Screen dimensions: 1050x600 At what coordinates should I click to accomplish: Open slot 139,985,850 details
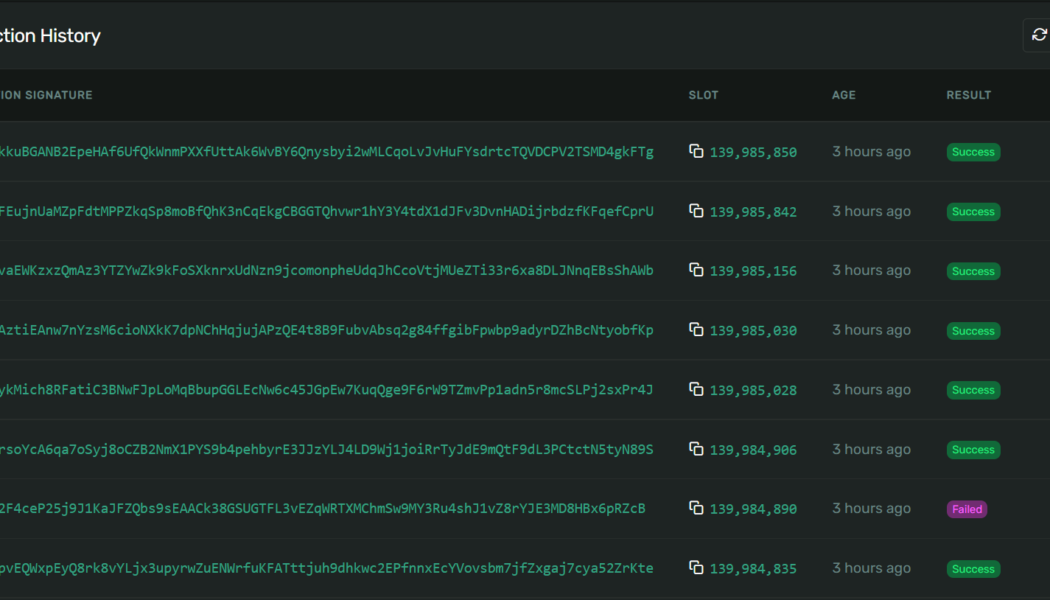pyautogui.click(x=755, y=151)
